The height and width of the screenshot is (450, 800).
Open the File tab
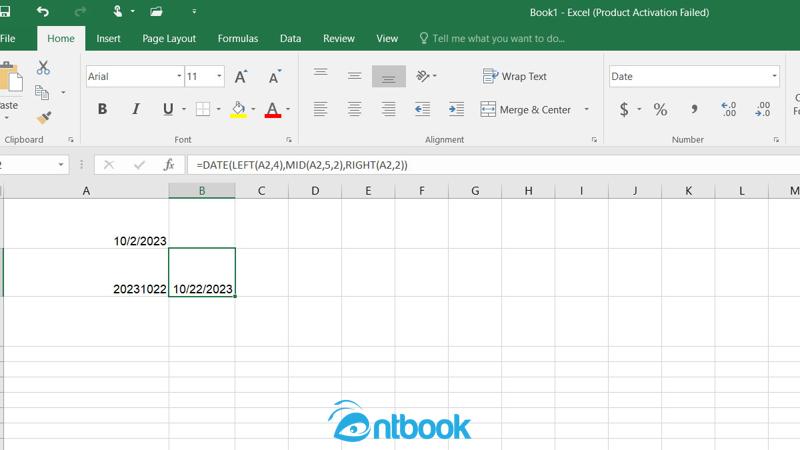click(x=8, y=38)
